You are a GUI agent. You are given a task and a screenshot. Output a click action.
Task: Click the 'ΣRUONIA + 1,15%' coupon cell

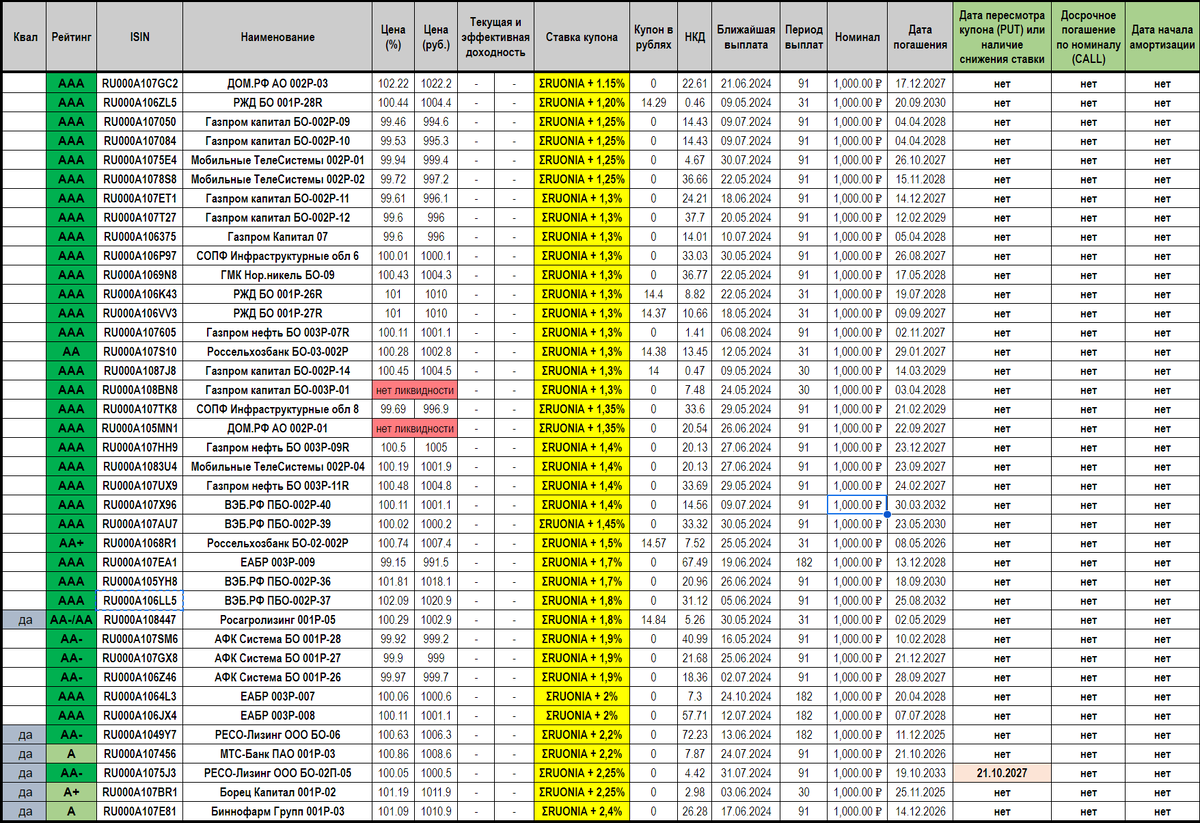(581, 83)
